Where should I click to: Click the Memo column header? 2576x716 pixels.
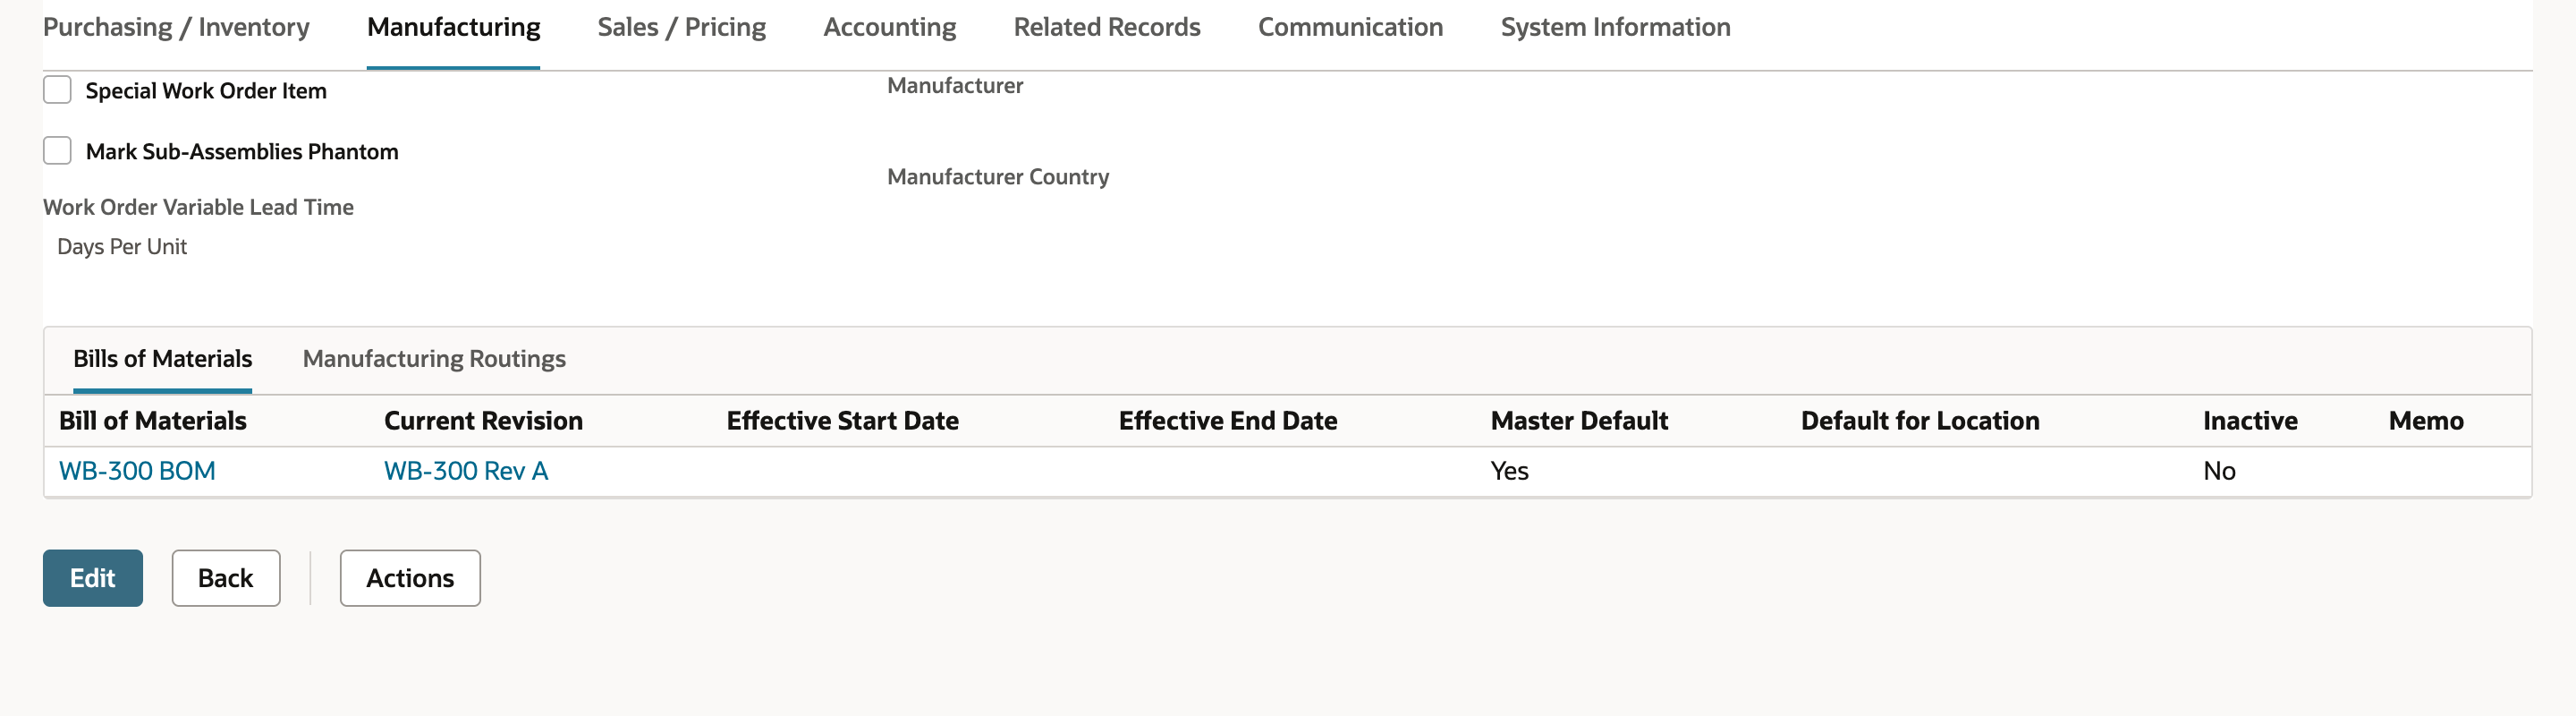pos(2427,421)
